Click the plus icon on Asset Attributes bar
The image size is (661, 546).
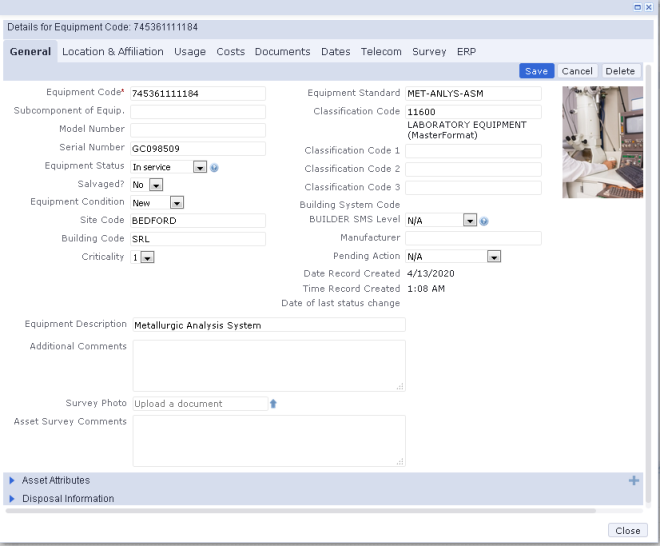click(634, 481)
